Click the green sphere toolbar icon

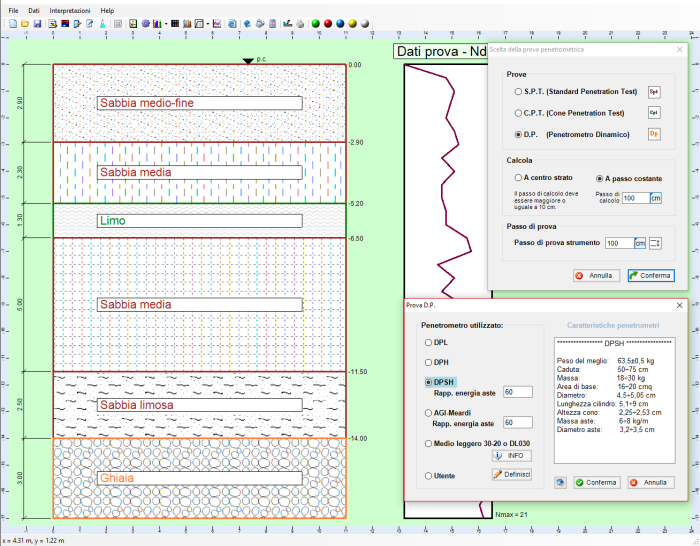pos(317,22)
